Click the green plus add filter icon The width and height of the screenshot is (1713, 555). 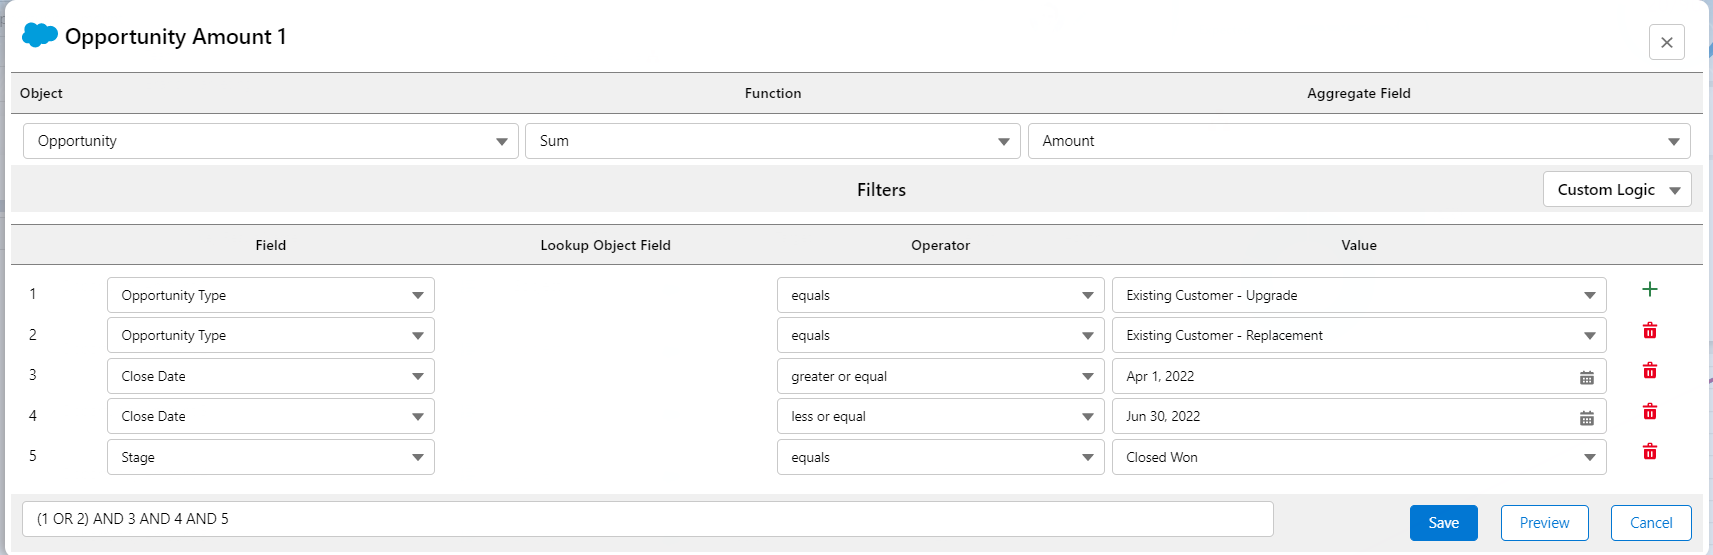point(1649,289)
